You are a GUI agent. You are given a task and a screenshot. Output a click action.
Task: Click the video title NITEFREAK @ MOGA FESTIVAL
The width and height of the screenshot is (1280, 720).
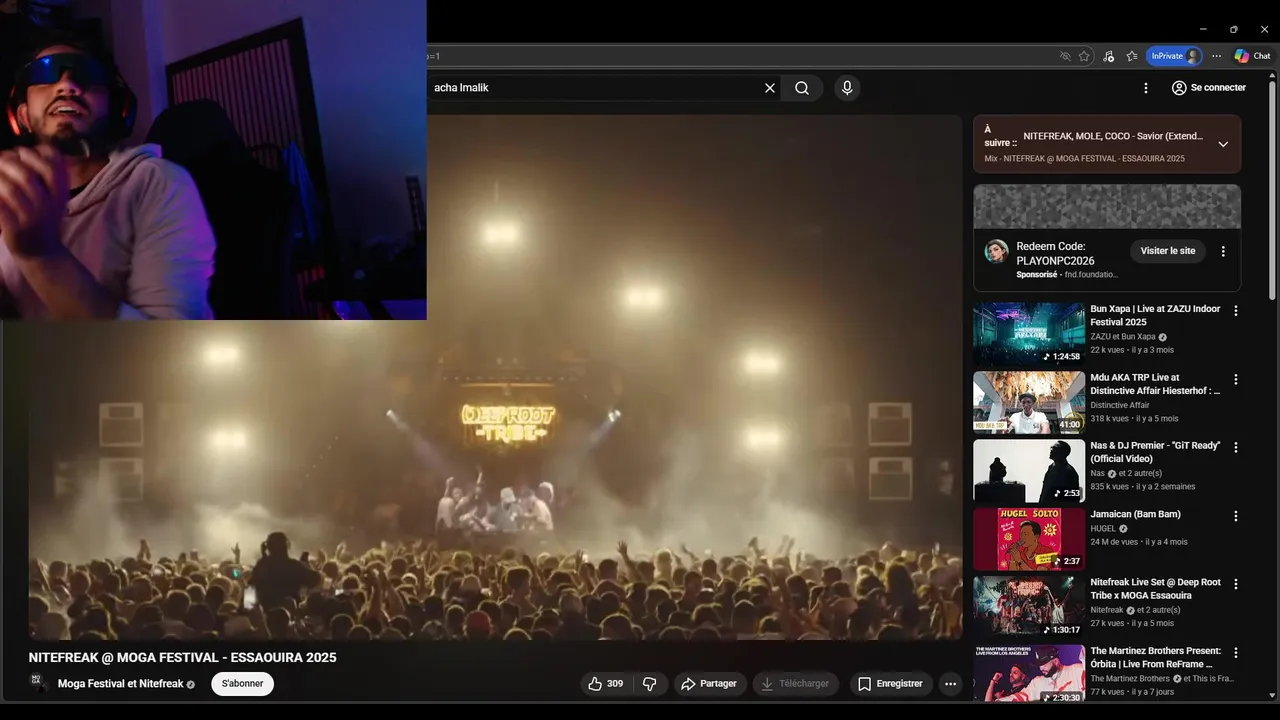coord(183,657)
